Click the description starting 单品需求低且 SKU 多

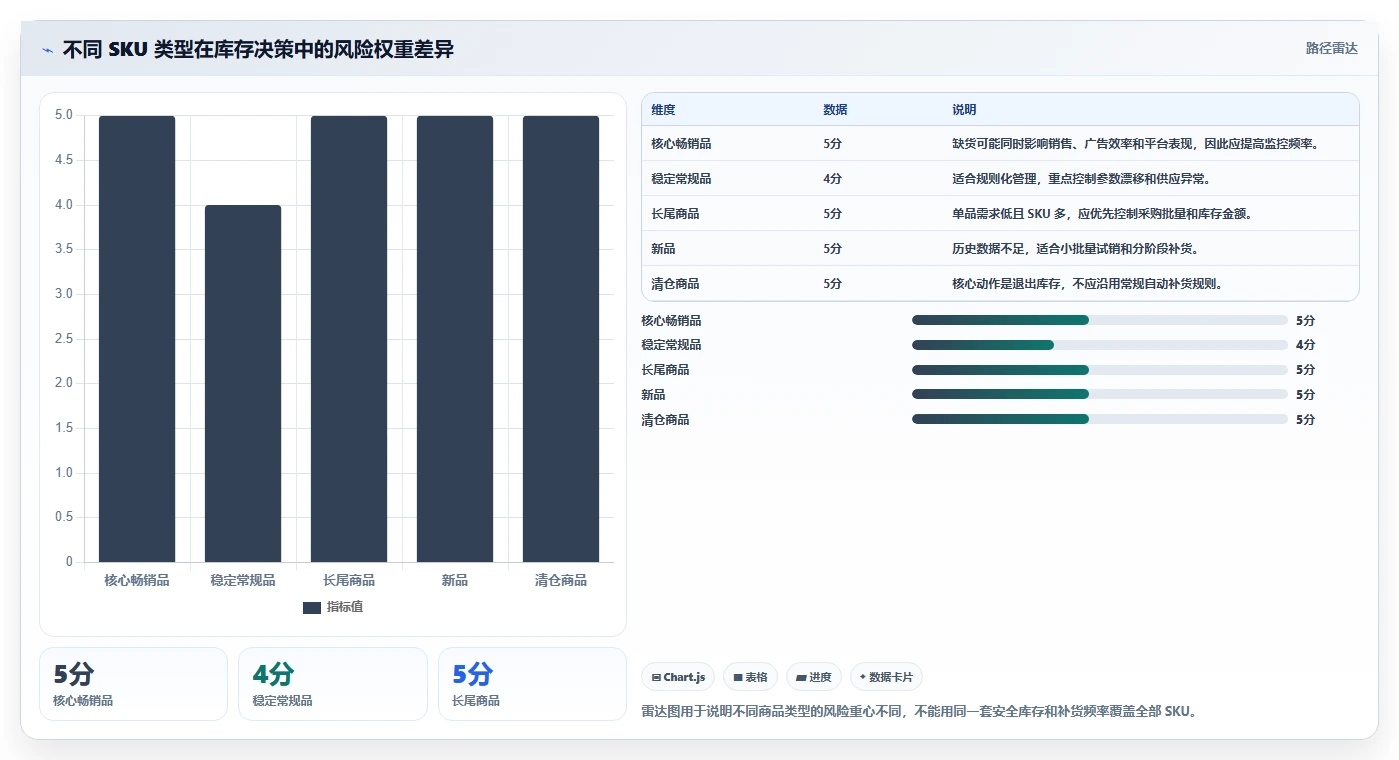[x=1102, y=214]
